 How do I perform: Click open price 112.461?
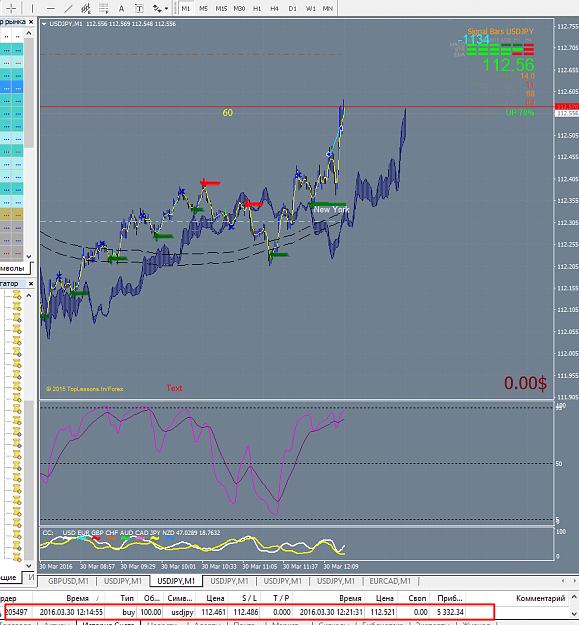tap(214, 612)
